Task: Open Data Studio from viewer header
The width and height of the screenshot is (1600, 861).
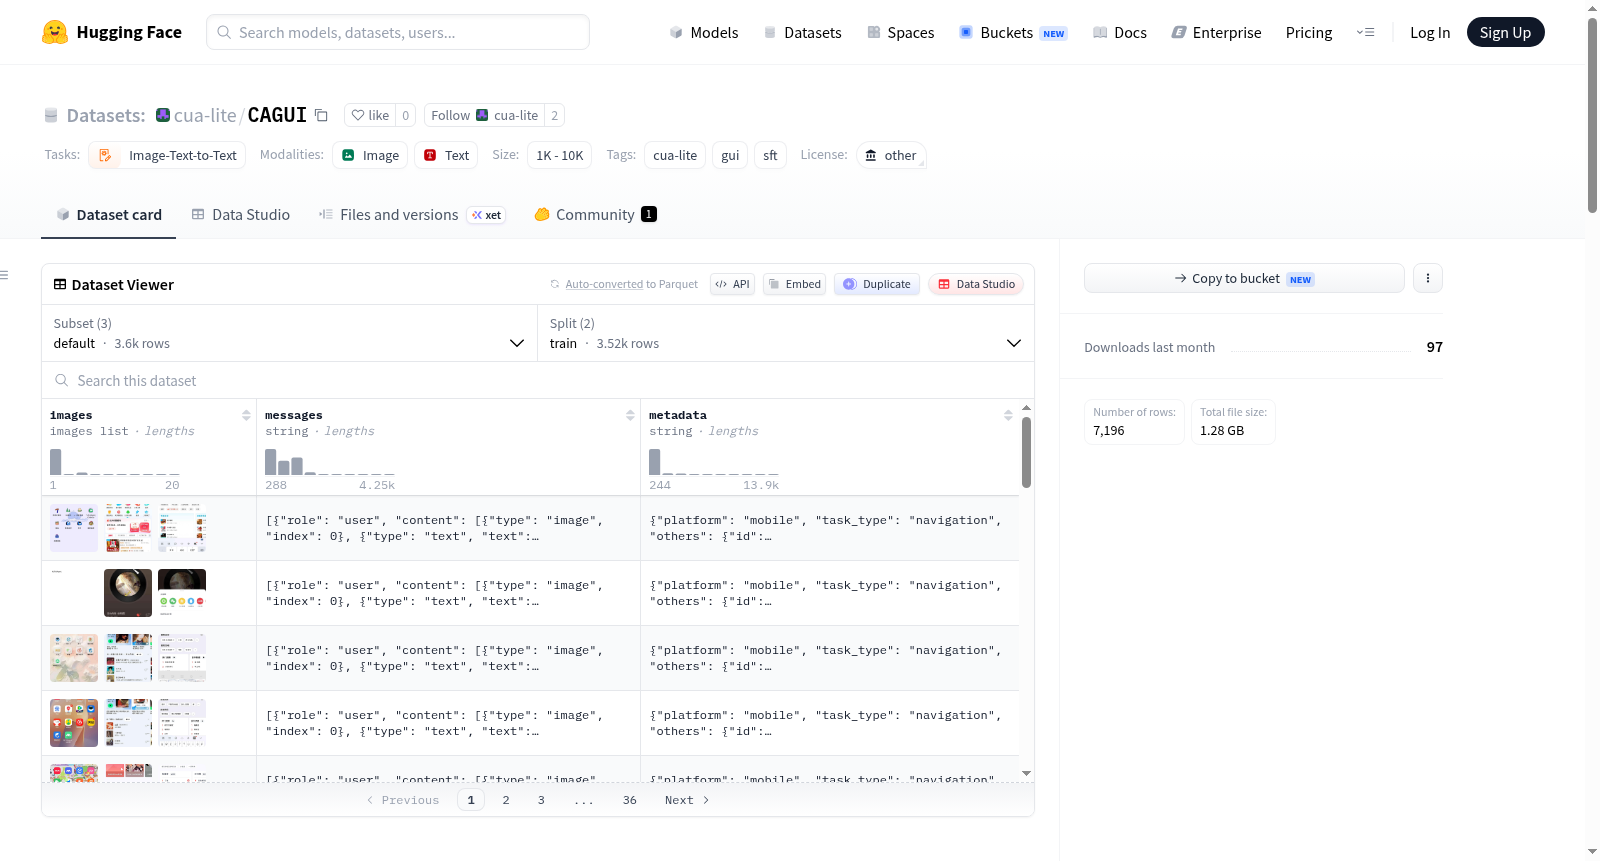Action: [975, 284]
